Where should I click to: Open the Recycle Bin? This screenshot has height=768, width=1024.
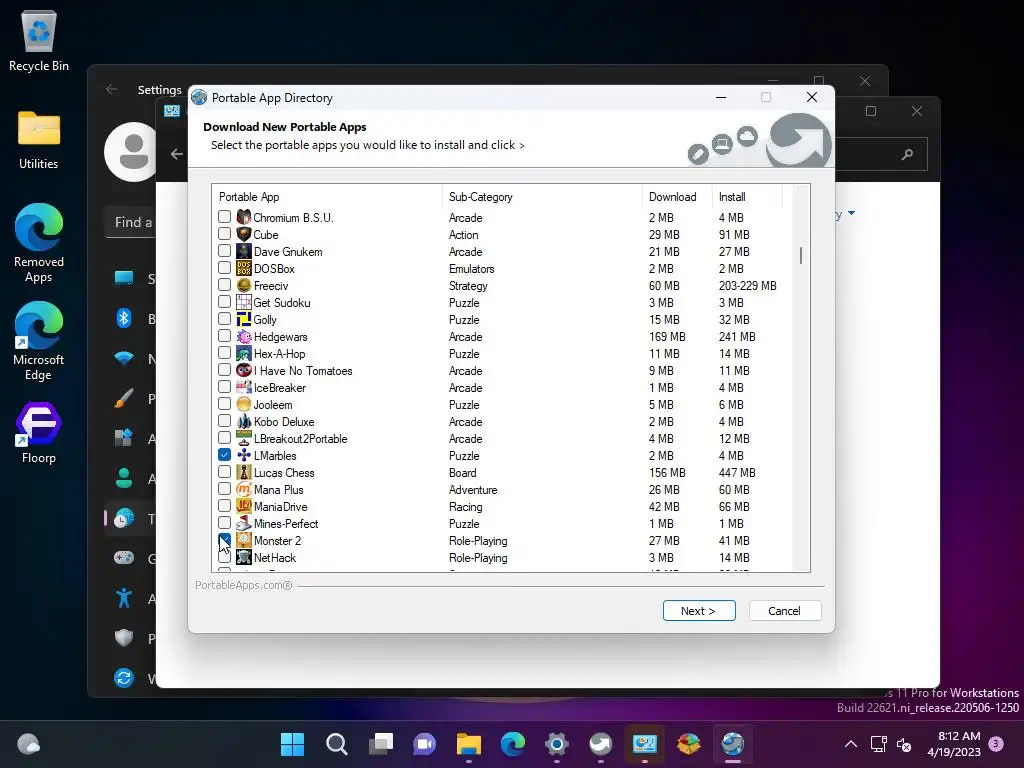pyautogui.click(x=39, y=40)
